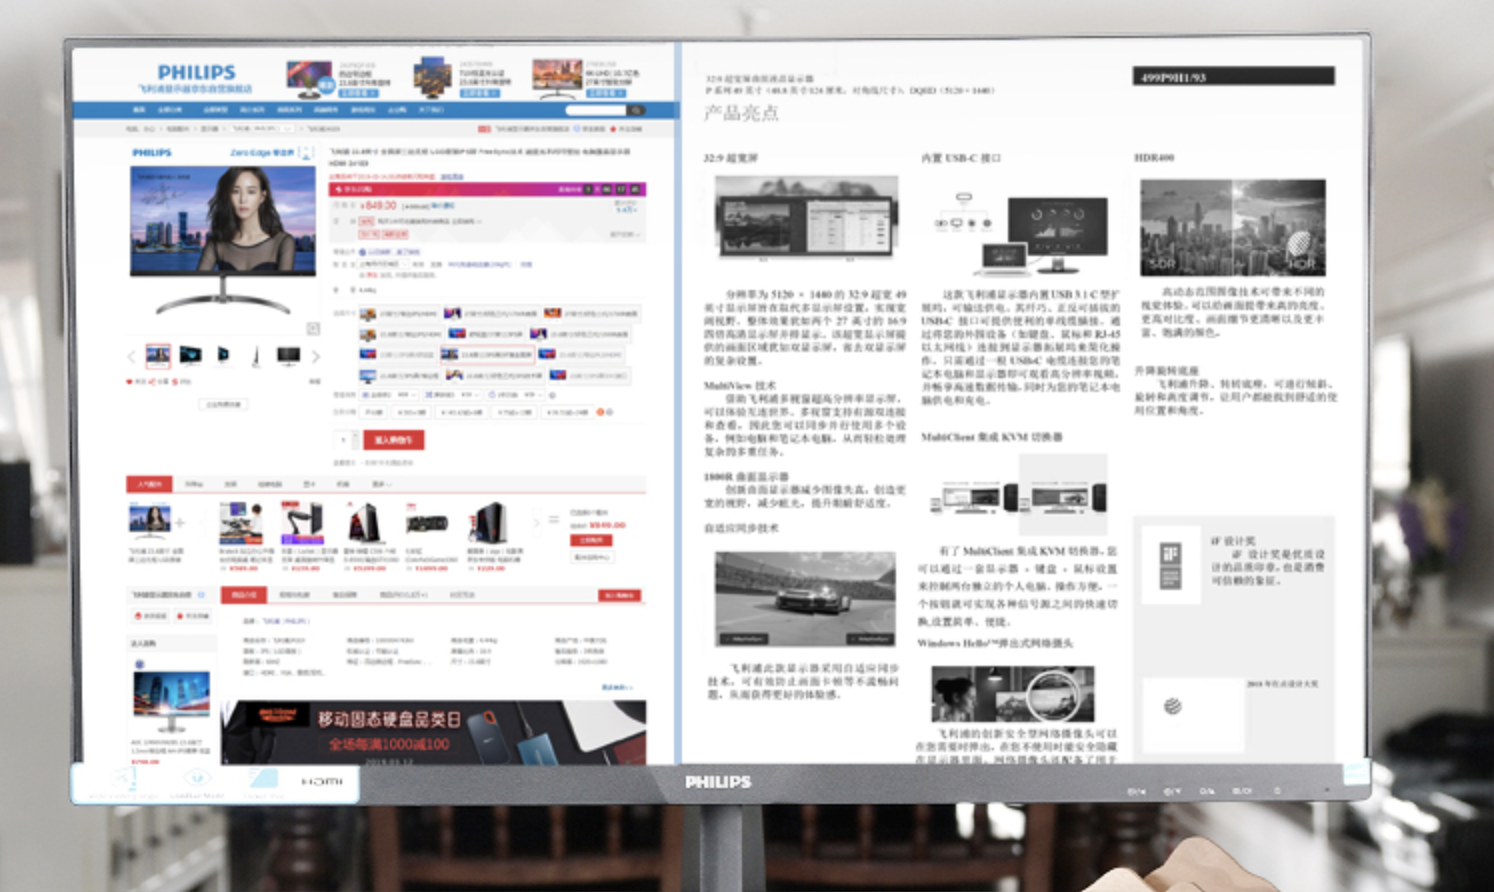
Task: Open the first promo monitor banner image
Action: tap(309, 78)
